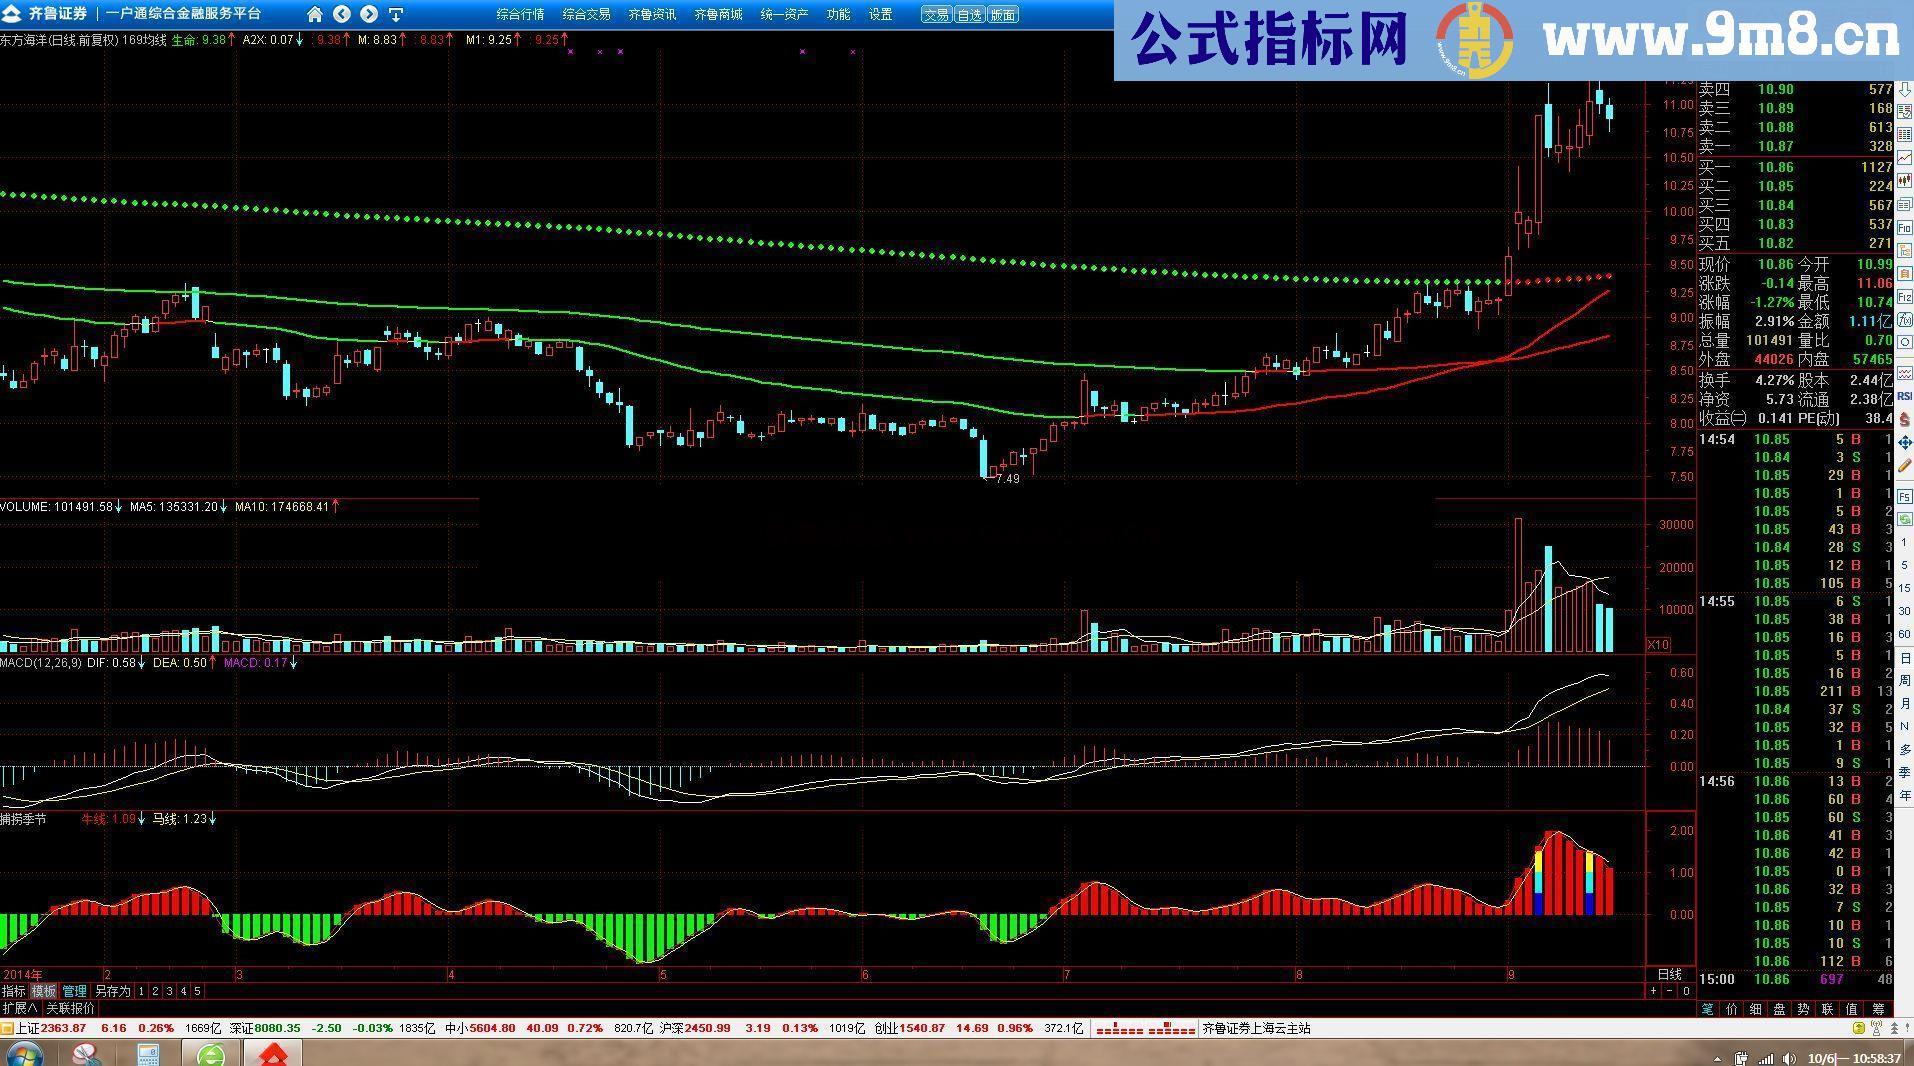Click template slot 3 button
The height and width of the screenshot is (1066, 1914).
point(170,990)
